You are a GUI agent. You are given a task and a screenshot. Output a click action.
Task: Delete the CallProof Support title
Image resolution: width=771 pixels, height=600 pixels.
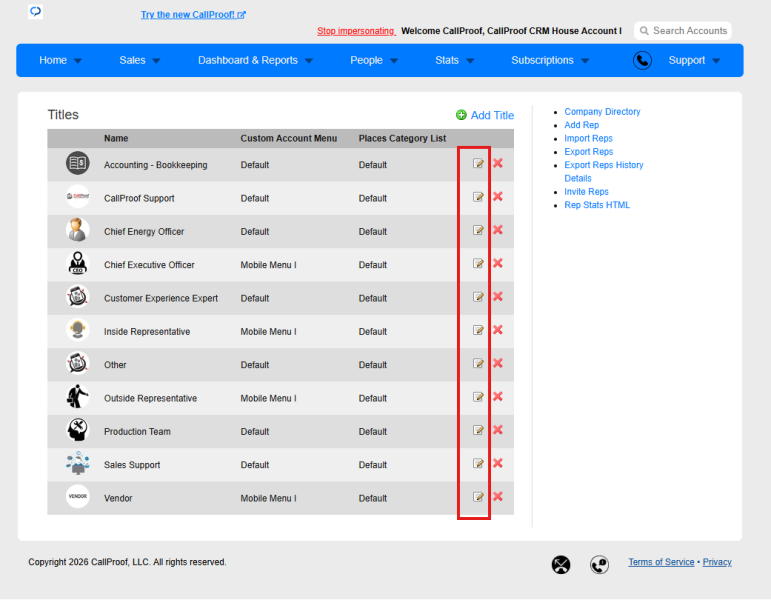click(498, 197)
